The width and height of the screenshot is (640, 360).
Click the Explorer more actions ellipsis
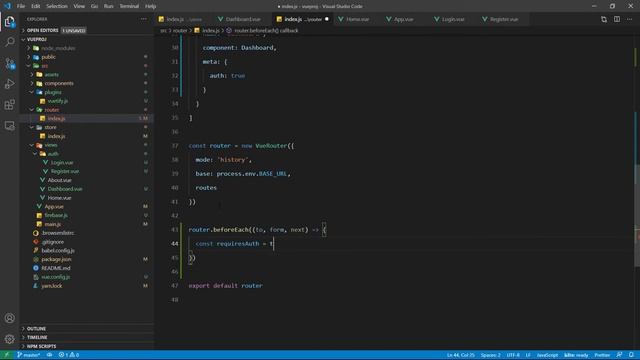pyautogui.click(x=144, y=19)
